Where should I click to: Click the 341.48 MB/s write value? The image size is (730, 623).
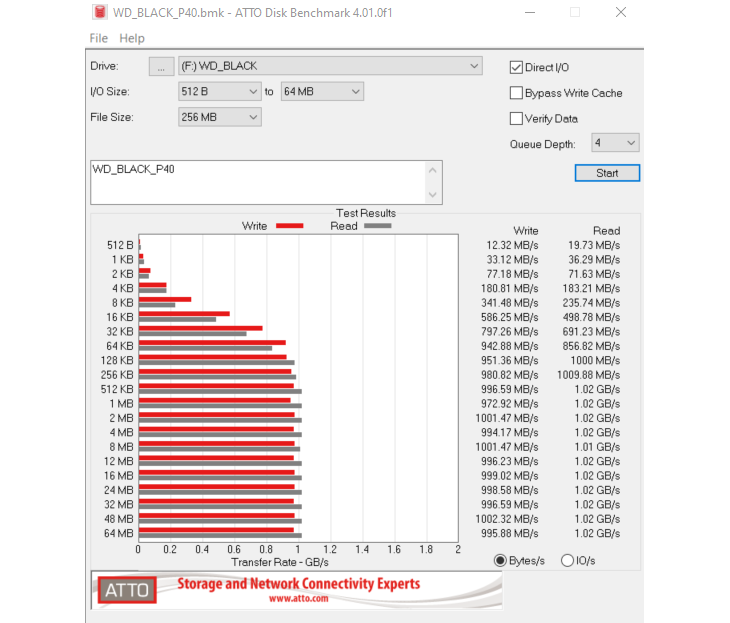click(510, 303)
